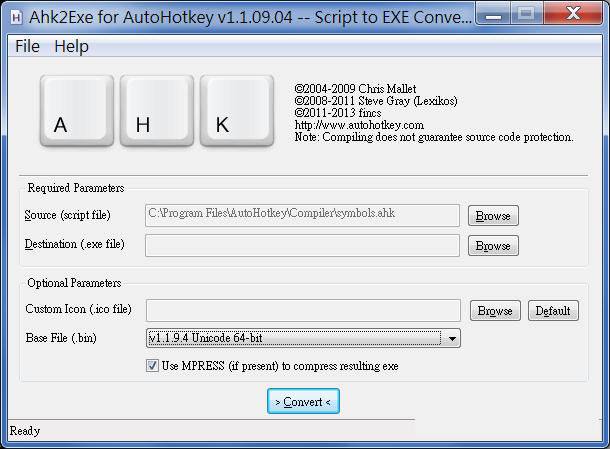
Task: Toggle the Use MPRESS compression checkbox
Action: 153,366
